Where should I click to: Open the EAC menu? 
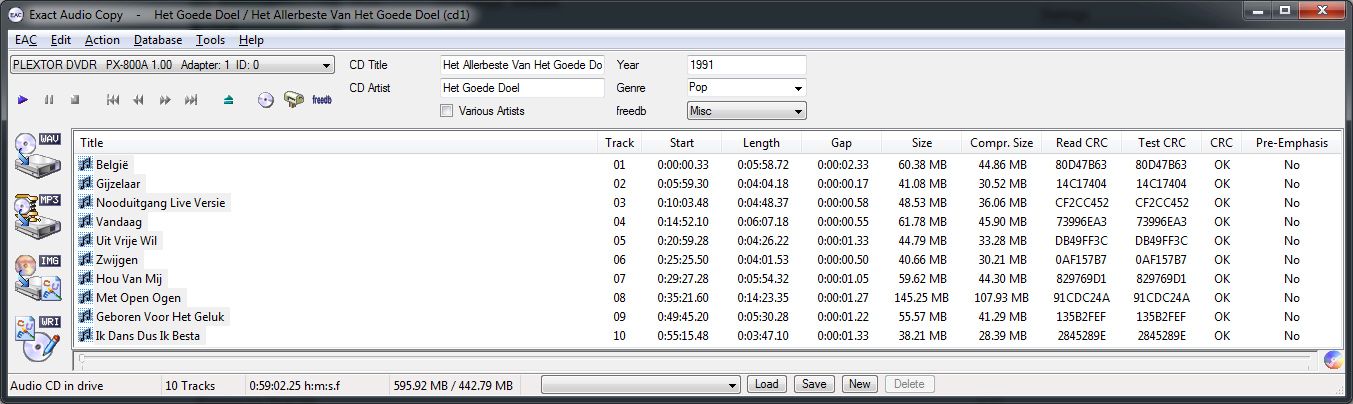tap(26, 40)
